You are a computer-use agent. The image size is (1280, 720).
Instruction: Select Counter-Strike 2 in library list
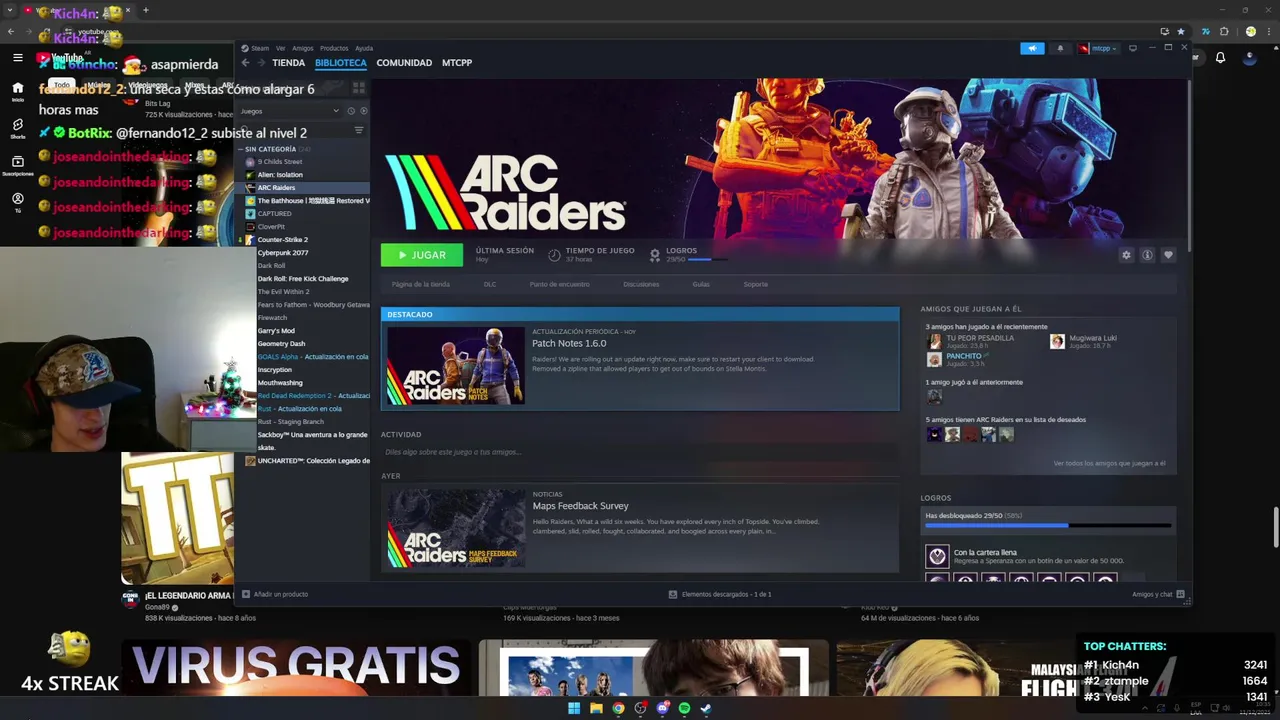(282, 240)
